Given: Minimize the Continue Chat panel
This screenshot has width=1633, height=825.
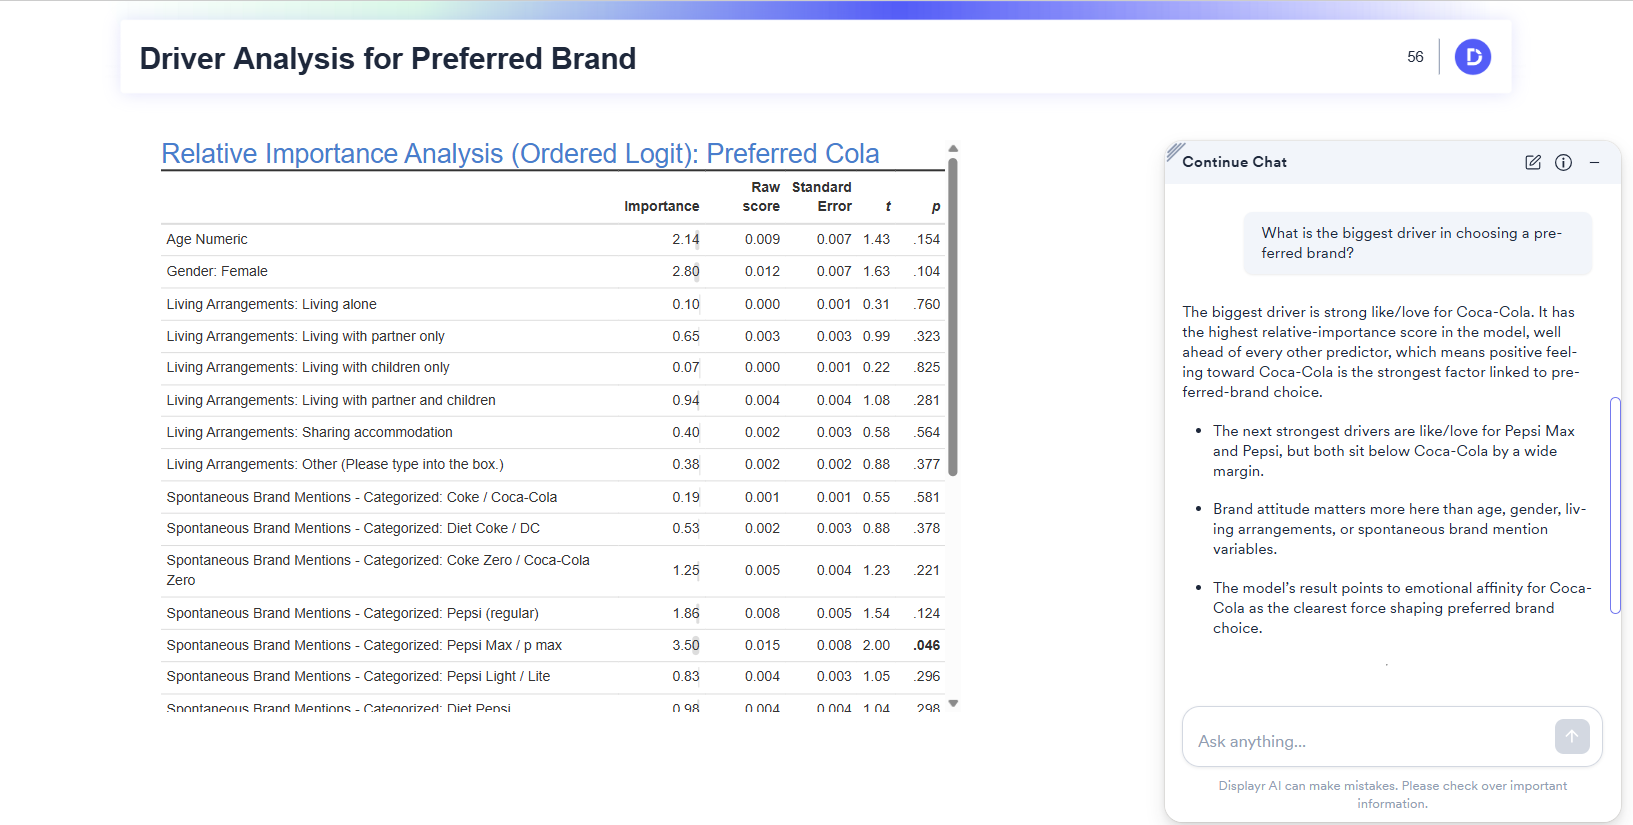Looking at the screenshot, I should pos(1595,162).
